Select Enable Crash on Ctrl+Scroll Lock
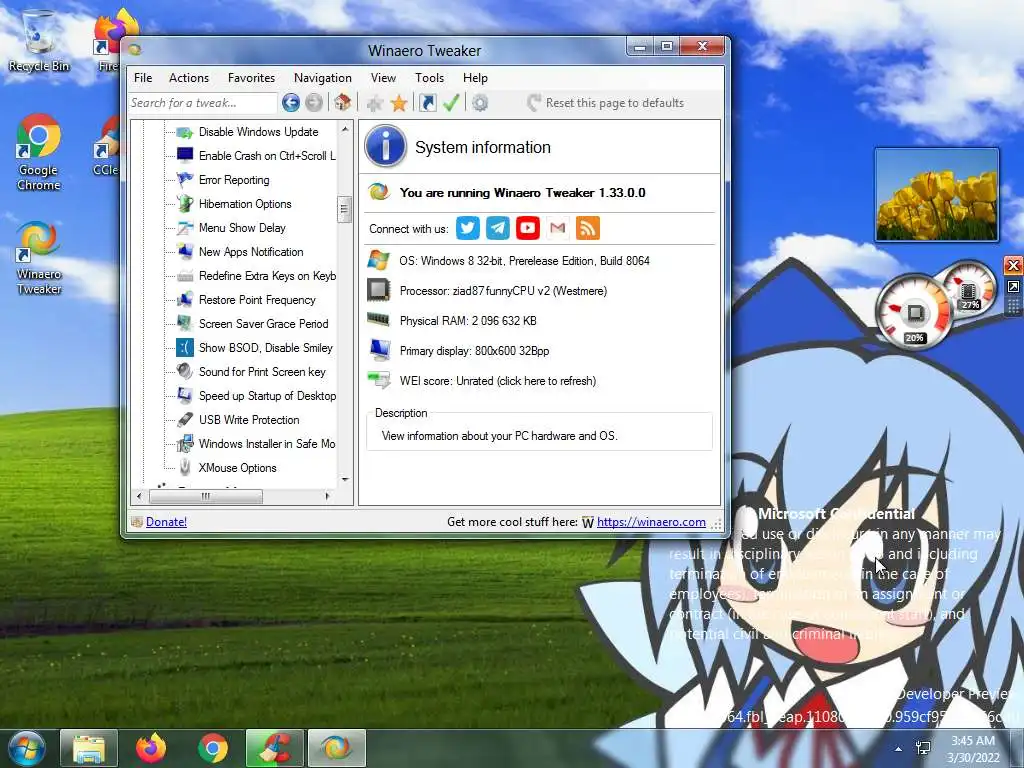 click(267, 155)
